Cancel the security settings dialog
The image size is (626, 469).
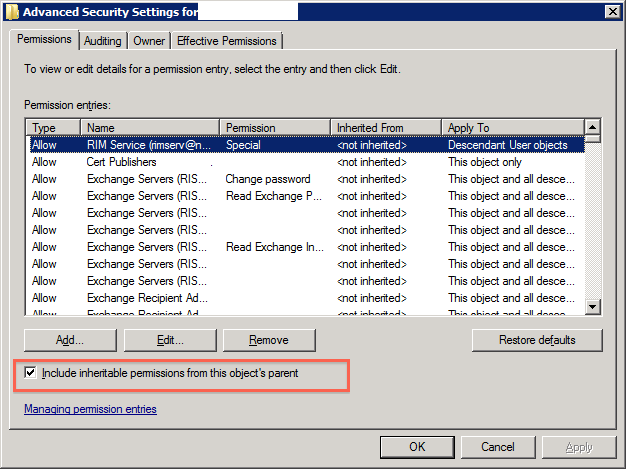[497, 446]
